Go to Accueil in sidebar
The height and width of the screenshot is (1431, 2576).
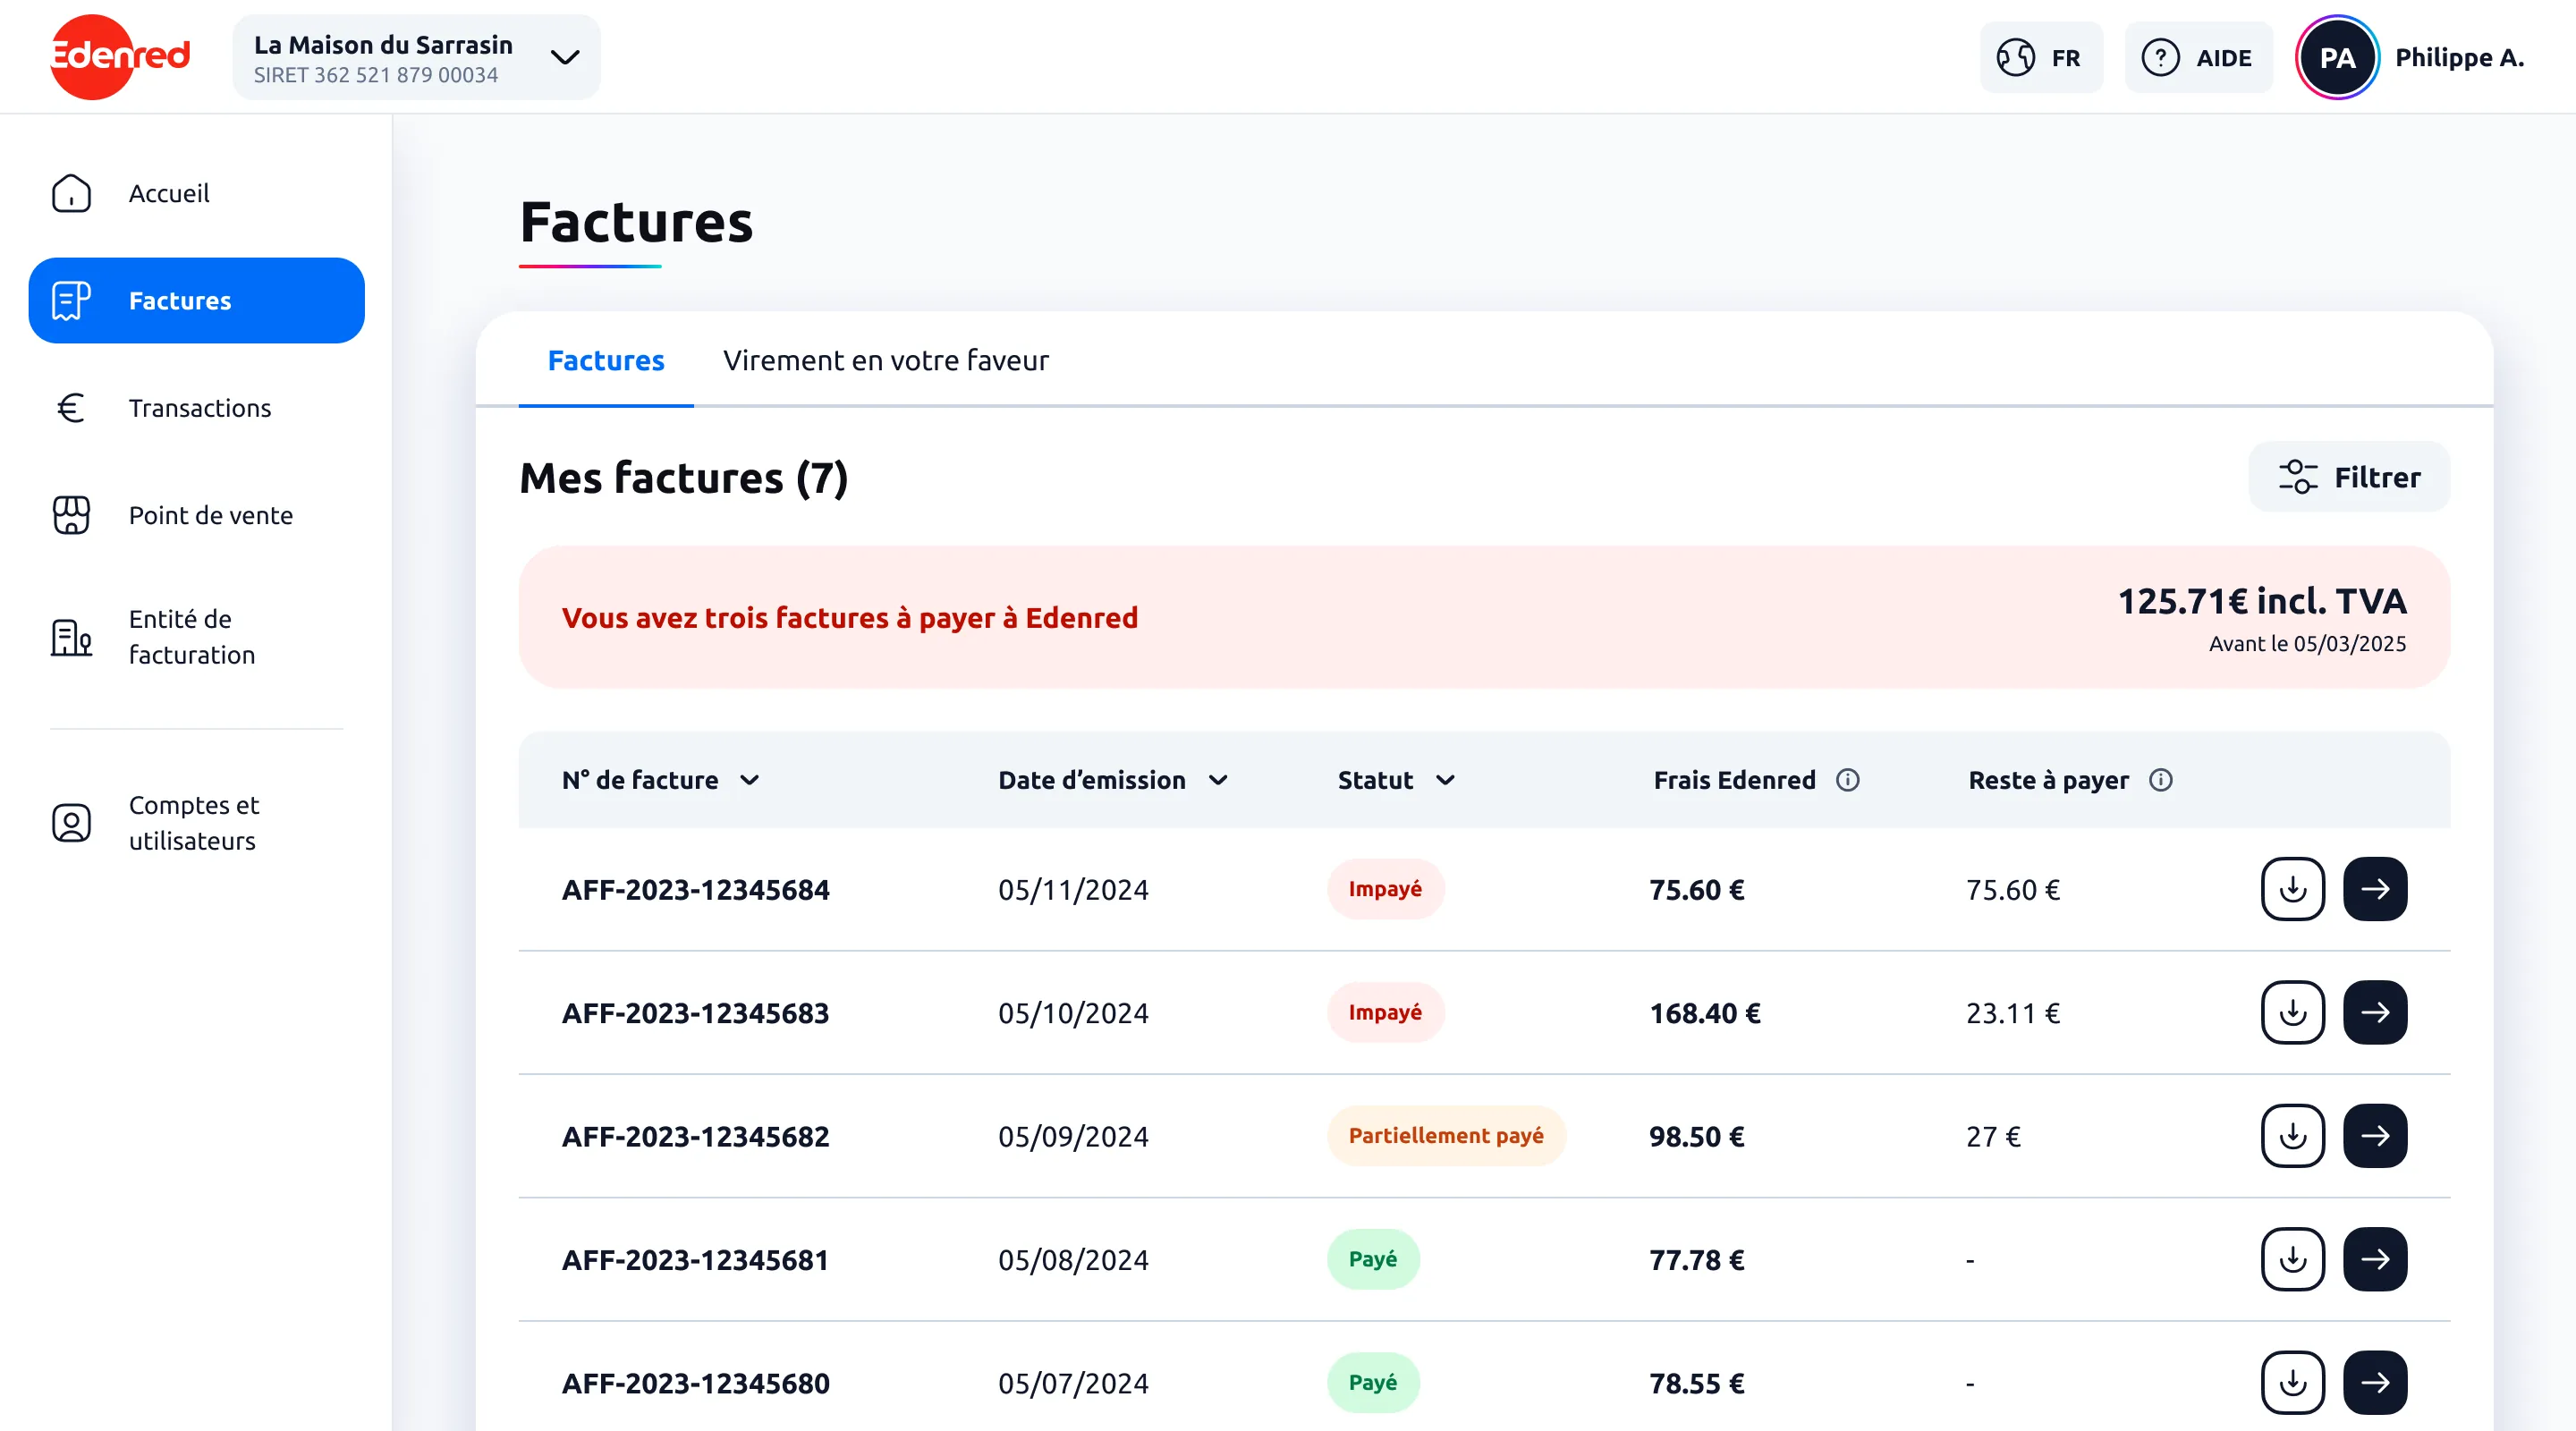point(196,193)
